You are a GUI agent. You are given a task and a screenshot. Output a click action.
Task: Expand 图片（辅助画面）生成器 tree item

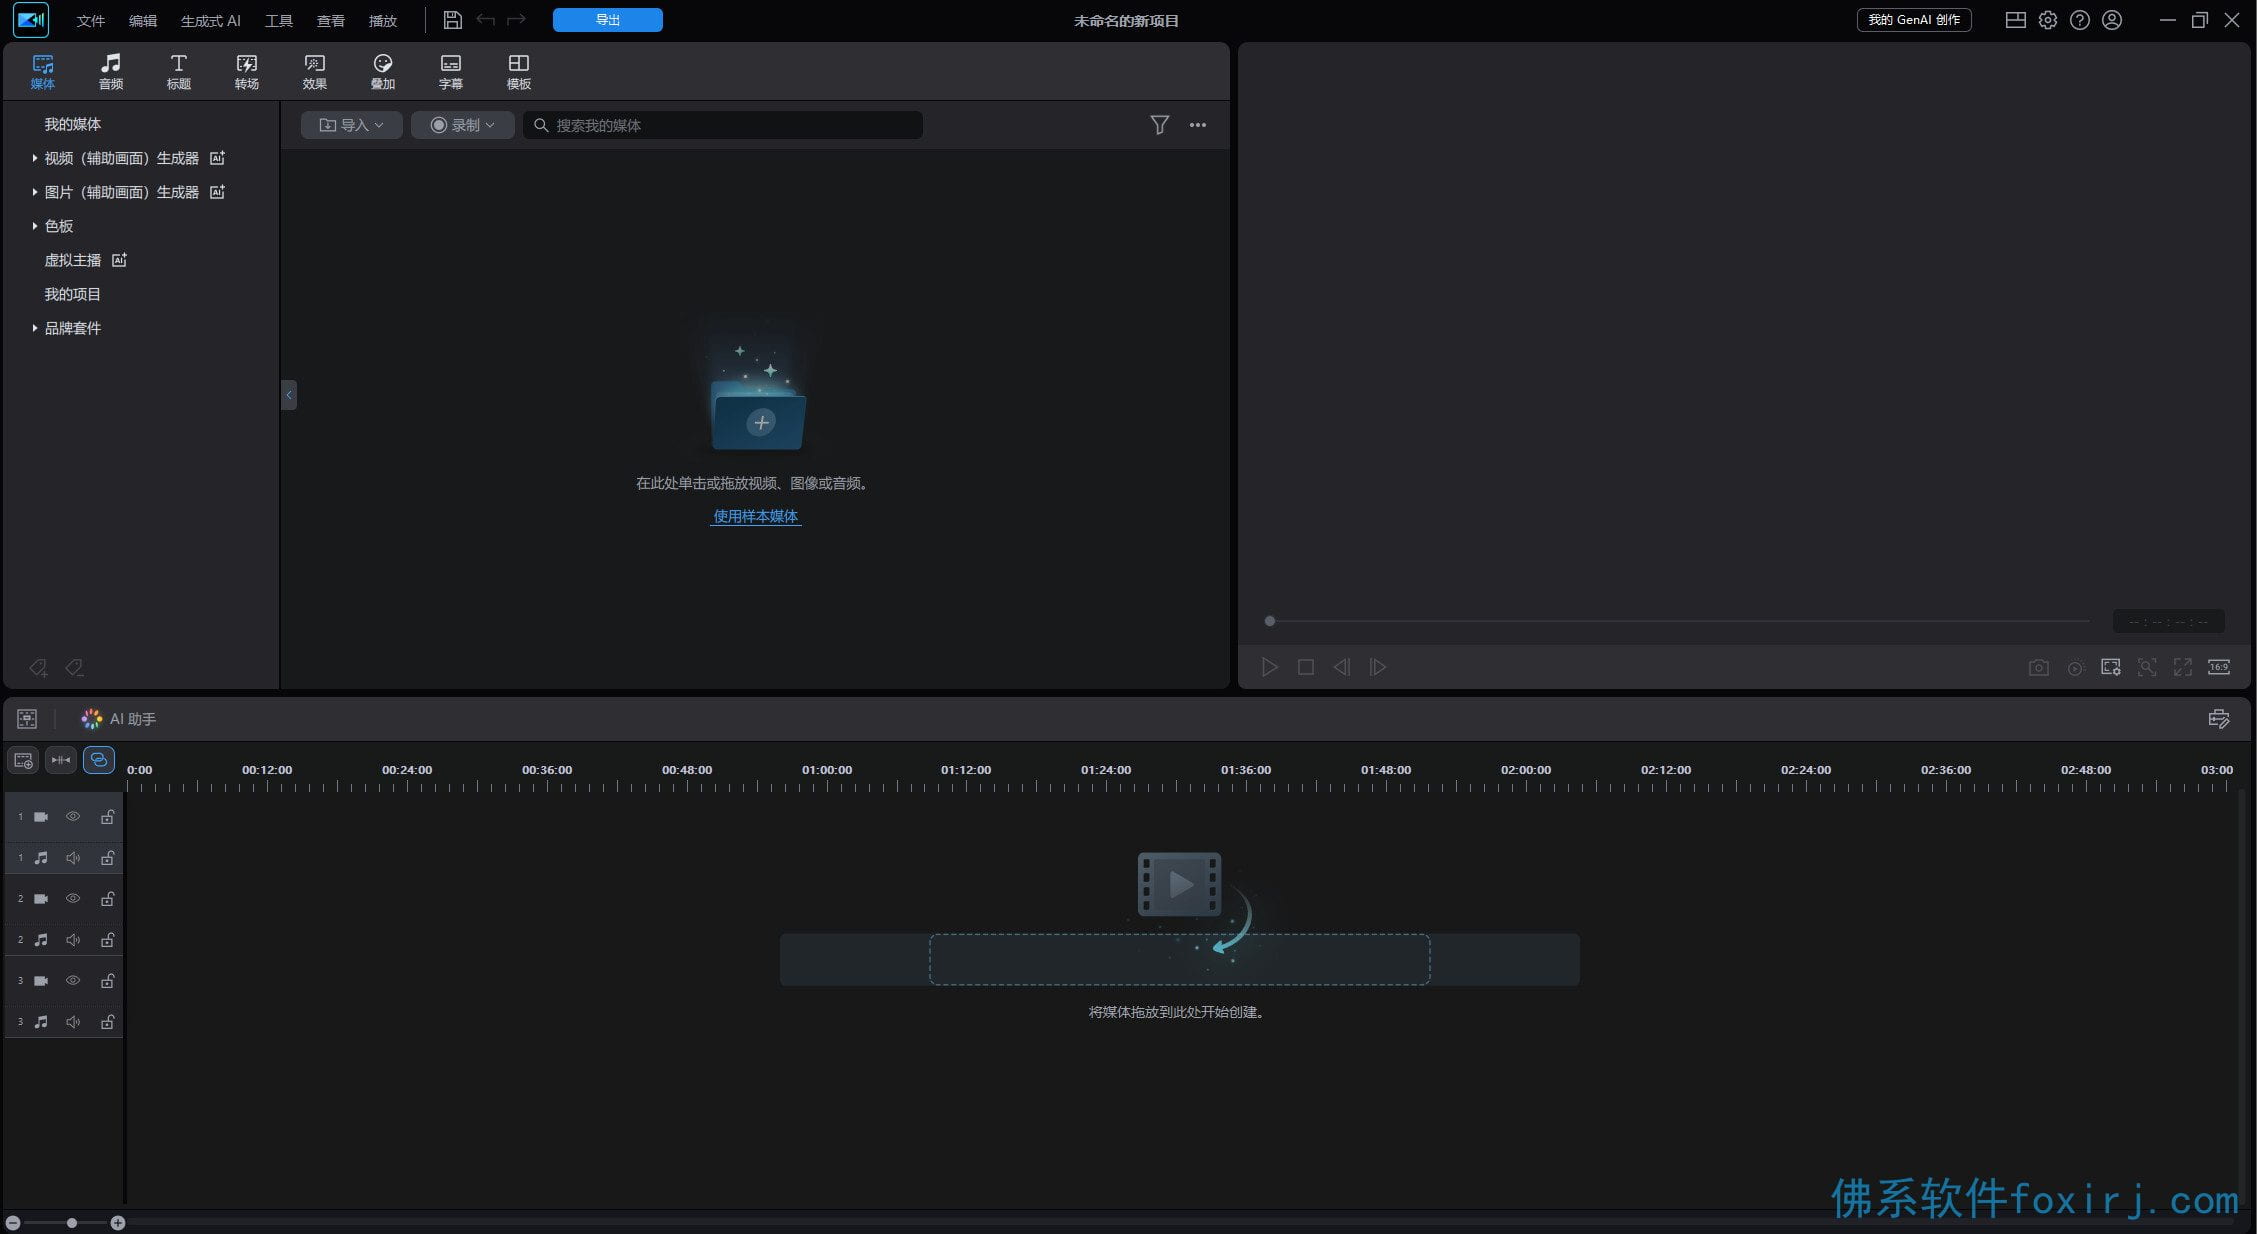(x=35, y=192)
